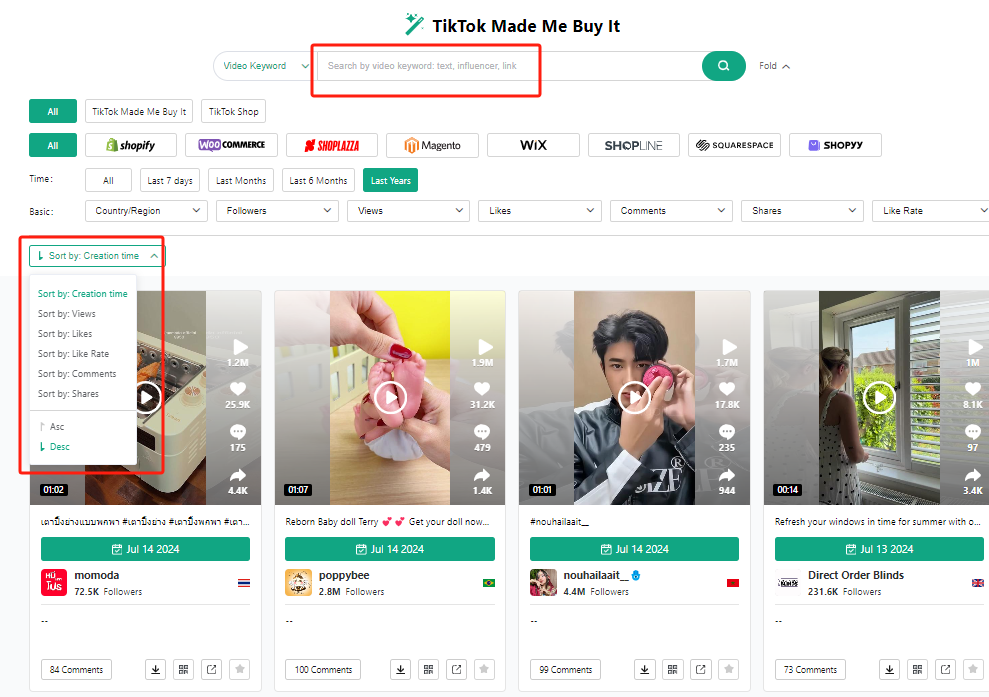This screenshot has width=989, height=697.
Task: Select Desc sort order
Action: click(55, 447)
